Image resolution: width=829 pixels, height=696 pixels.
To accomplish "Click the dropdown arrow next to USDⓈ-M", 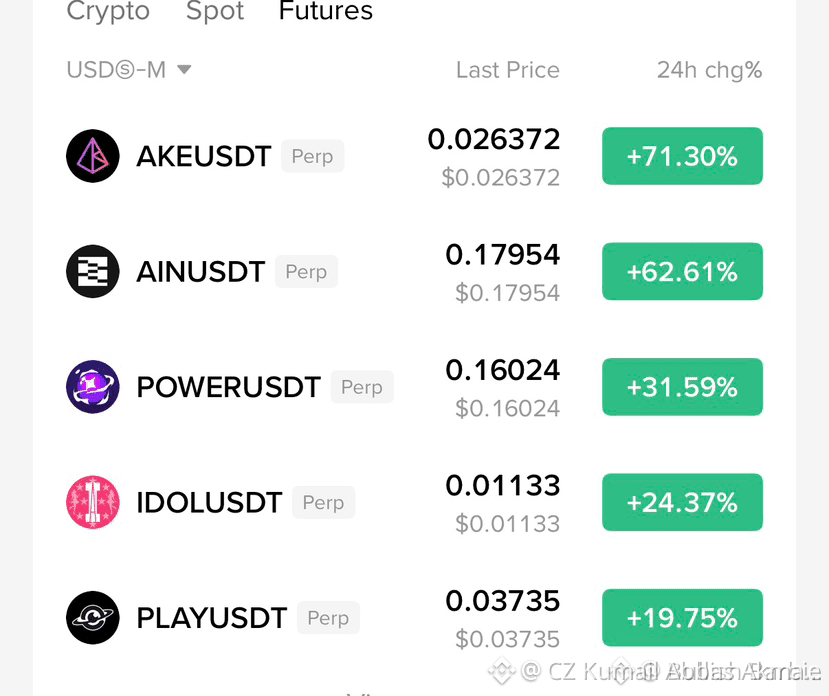I will click(x=183, y=69).
